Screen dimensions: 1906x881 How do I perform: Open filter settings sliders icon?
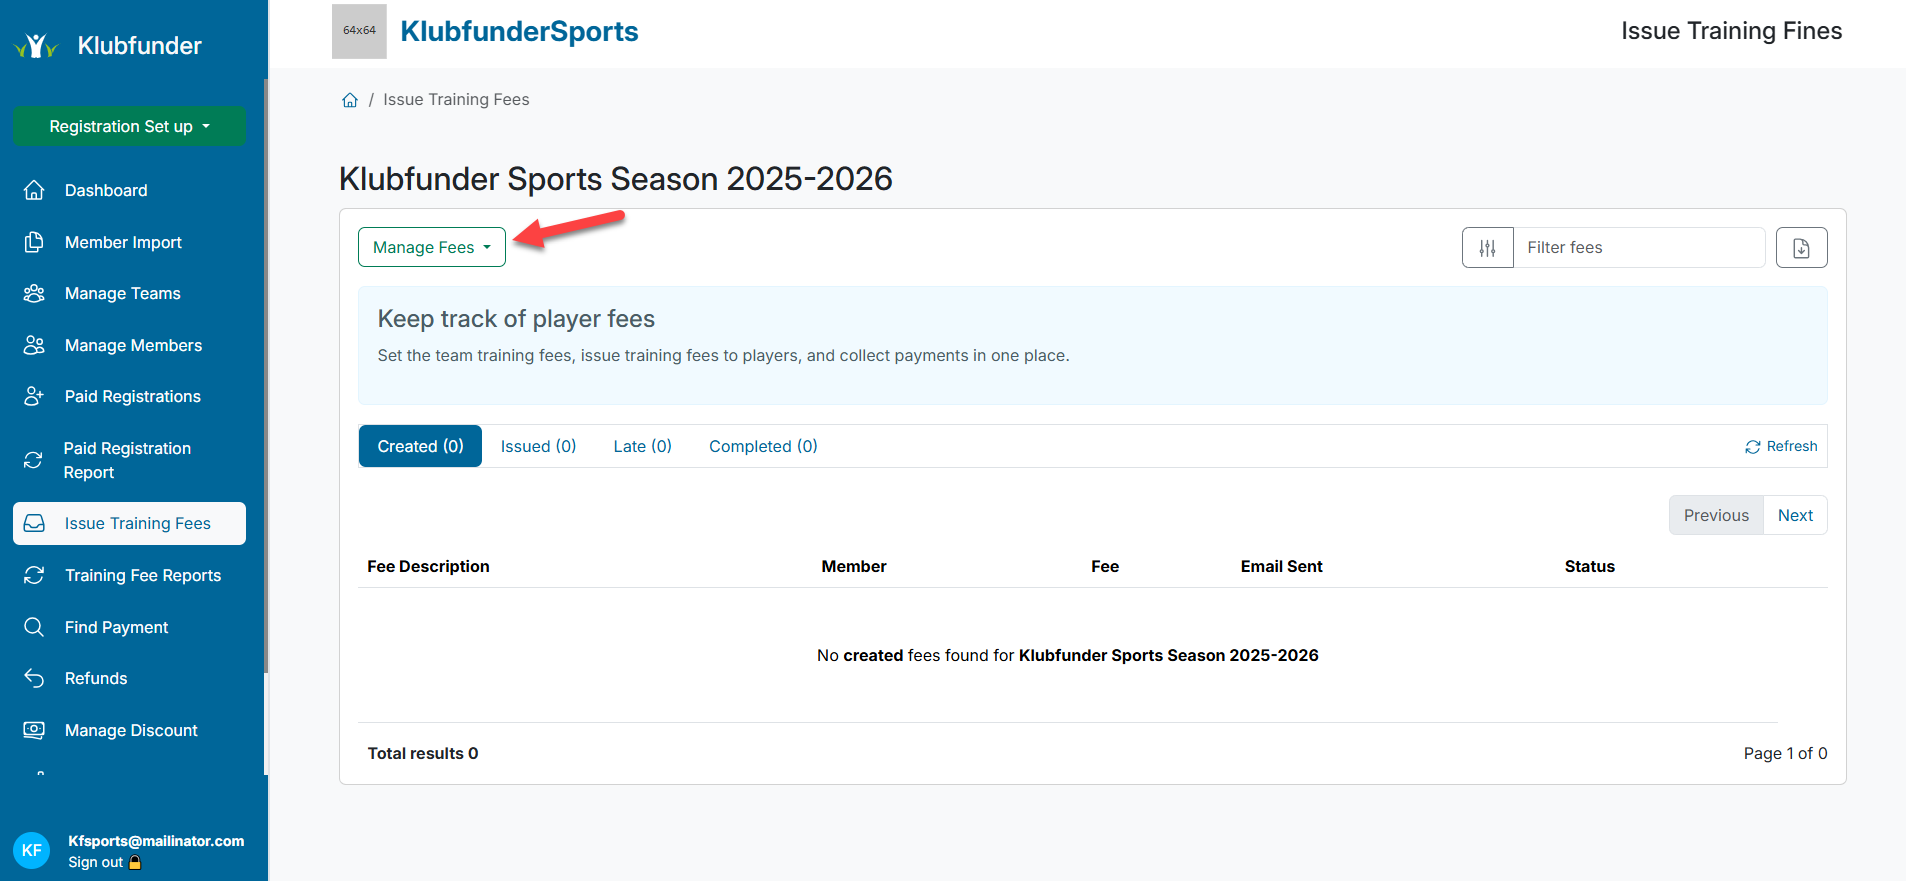point(1487,248)
